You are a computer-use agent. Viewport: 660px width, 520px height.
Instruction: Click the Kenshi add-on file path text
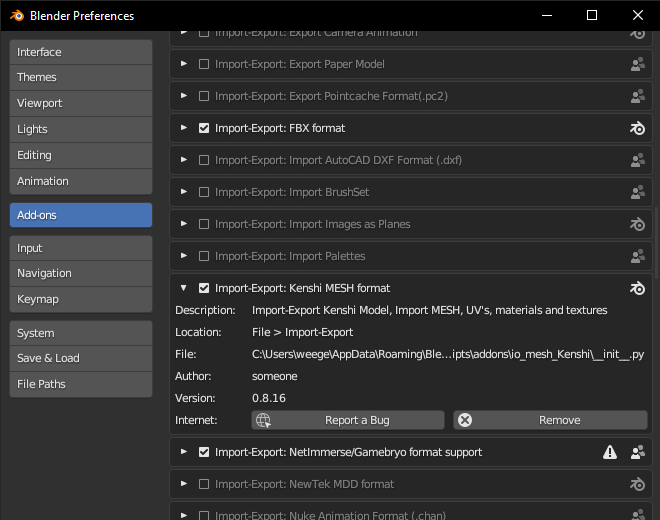click(x=448, y=355)
